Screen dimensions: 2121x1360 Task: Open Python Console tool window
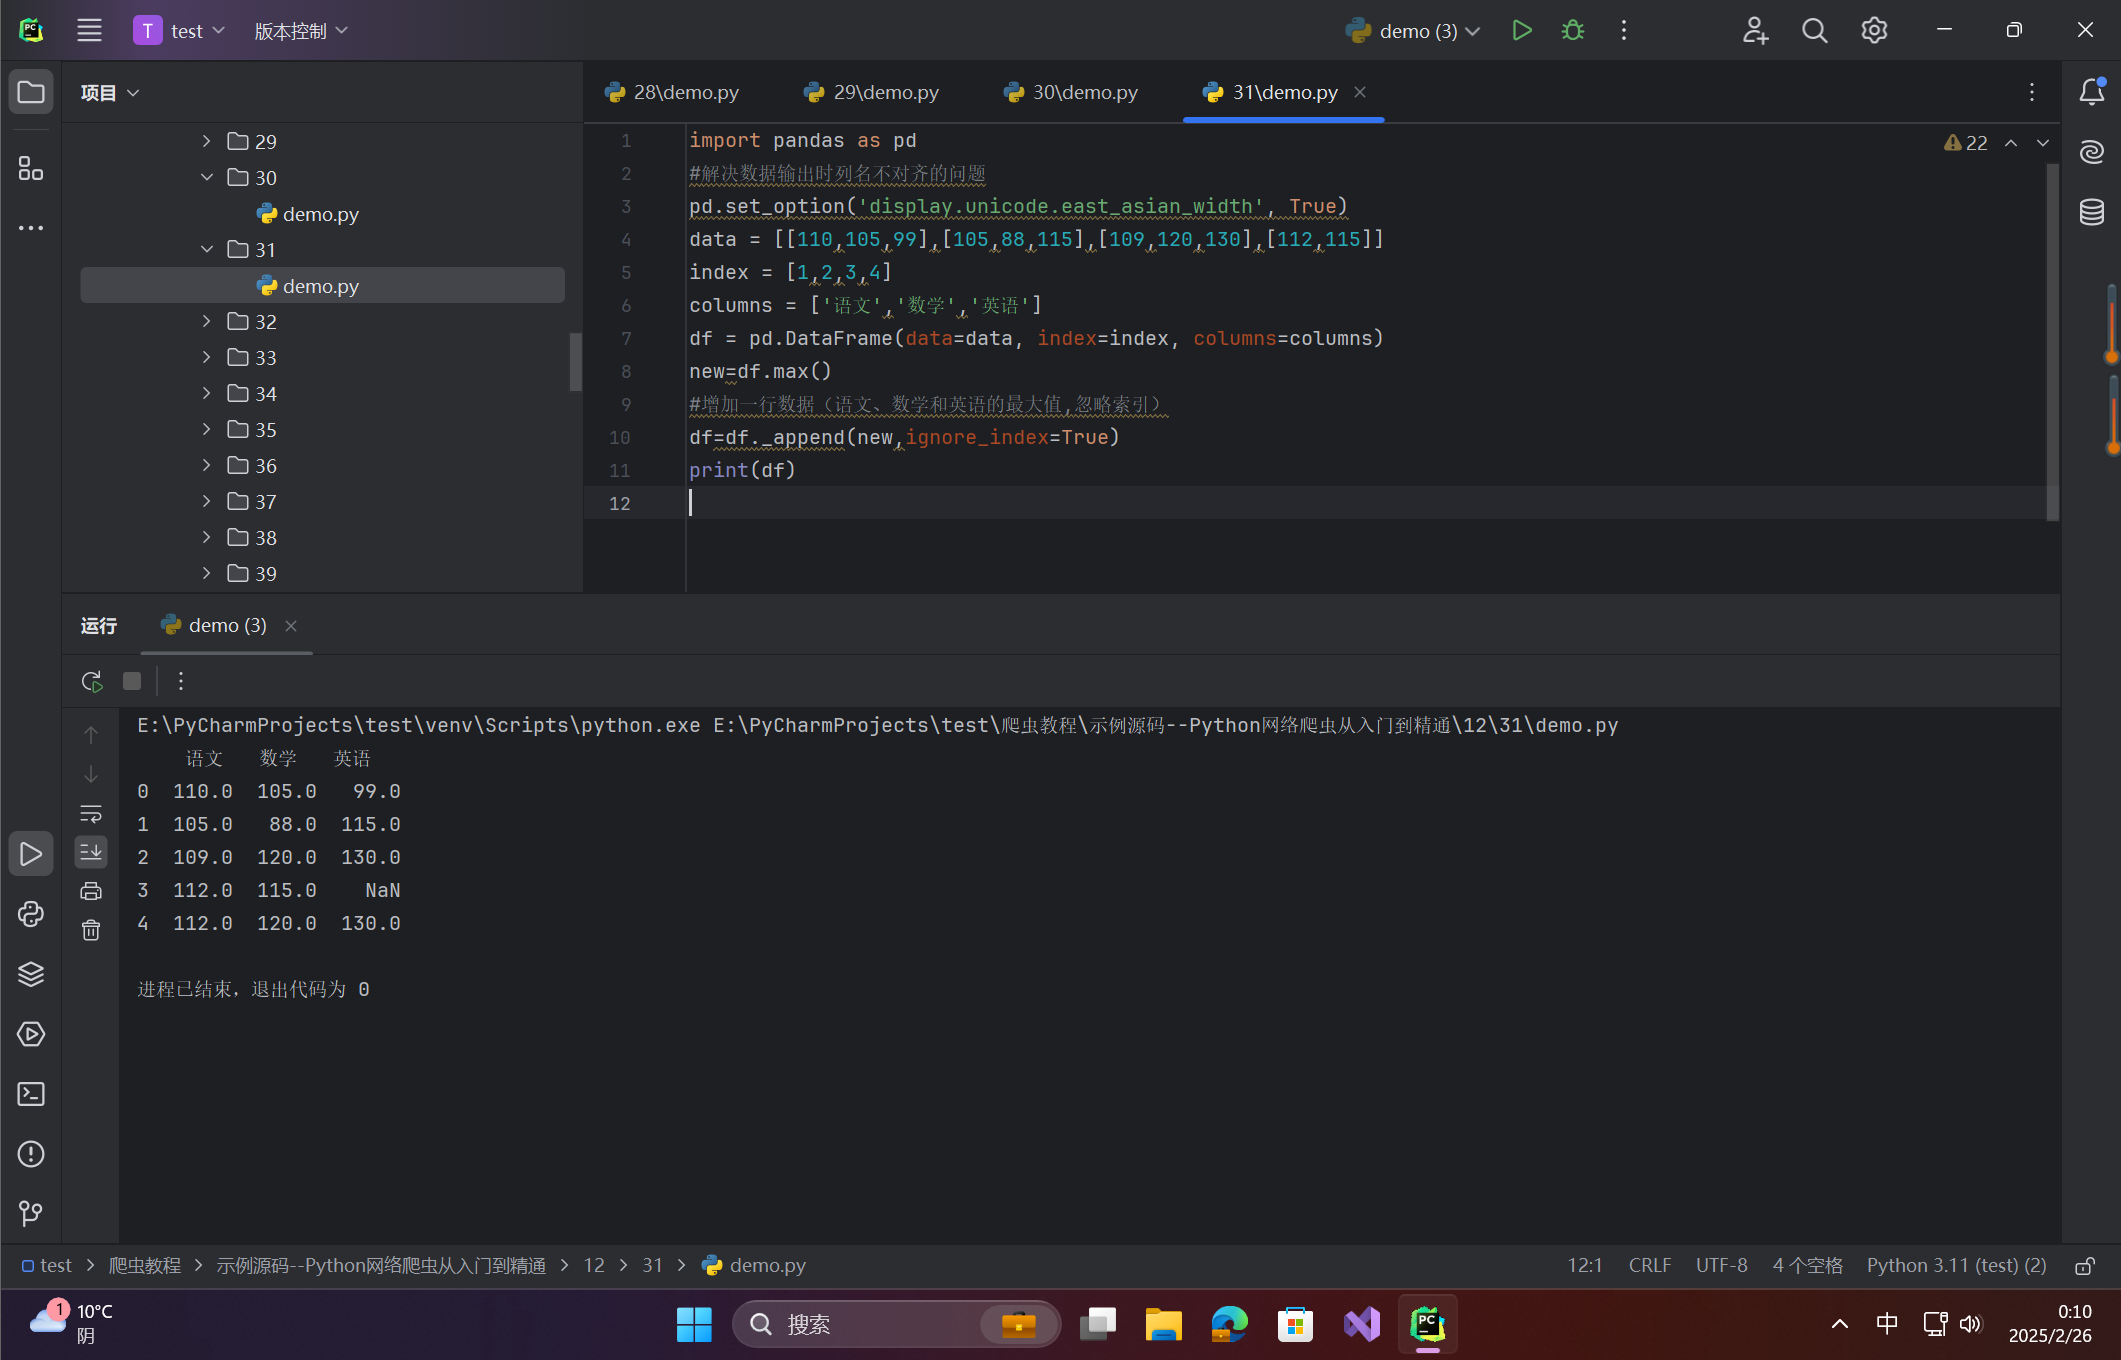click(x=31, y=914)
